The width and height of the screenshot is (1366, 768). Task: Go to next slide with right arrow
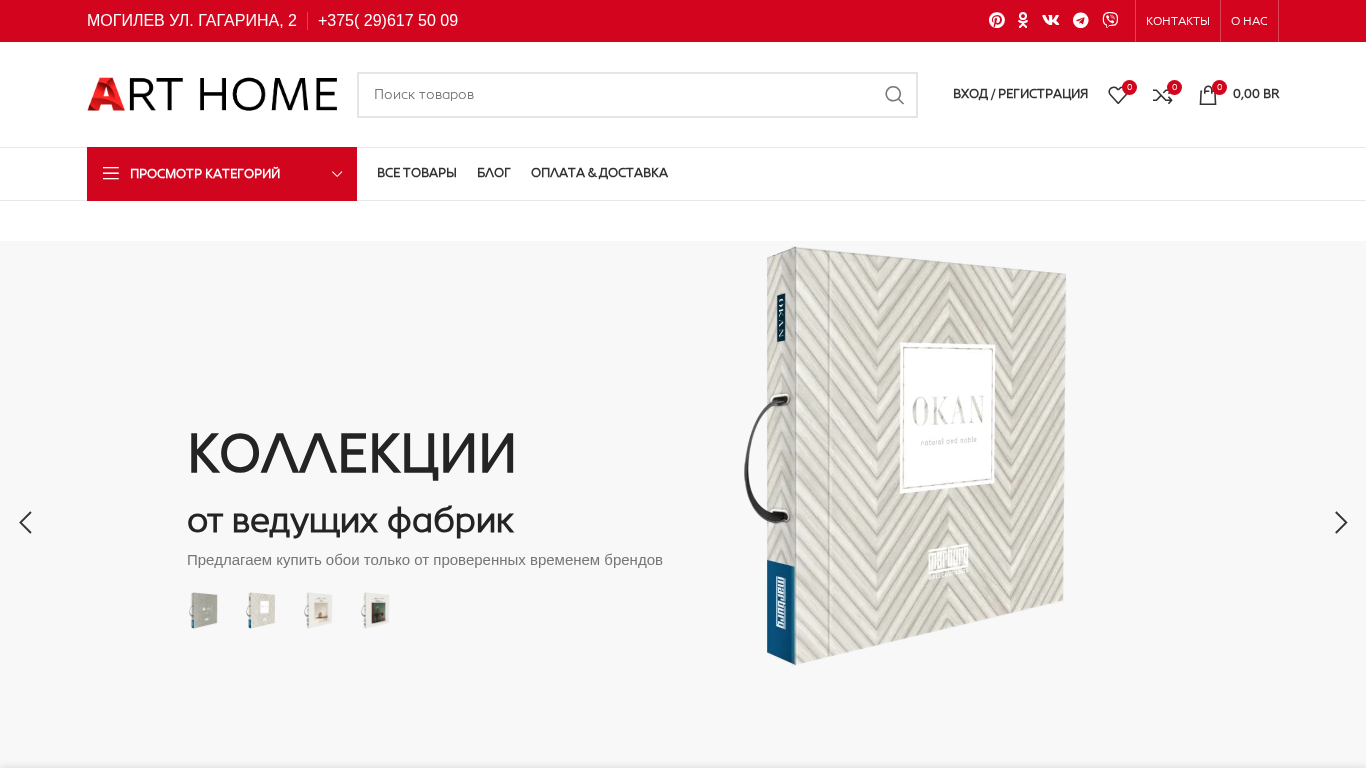pyautogui.click(x=1341, y=523)
